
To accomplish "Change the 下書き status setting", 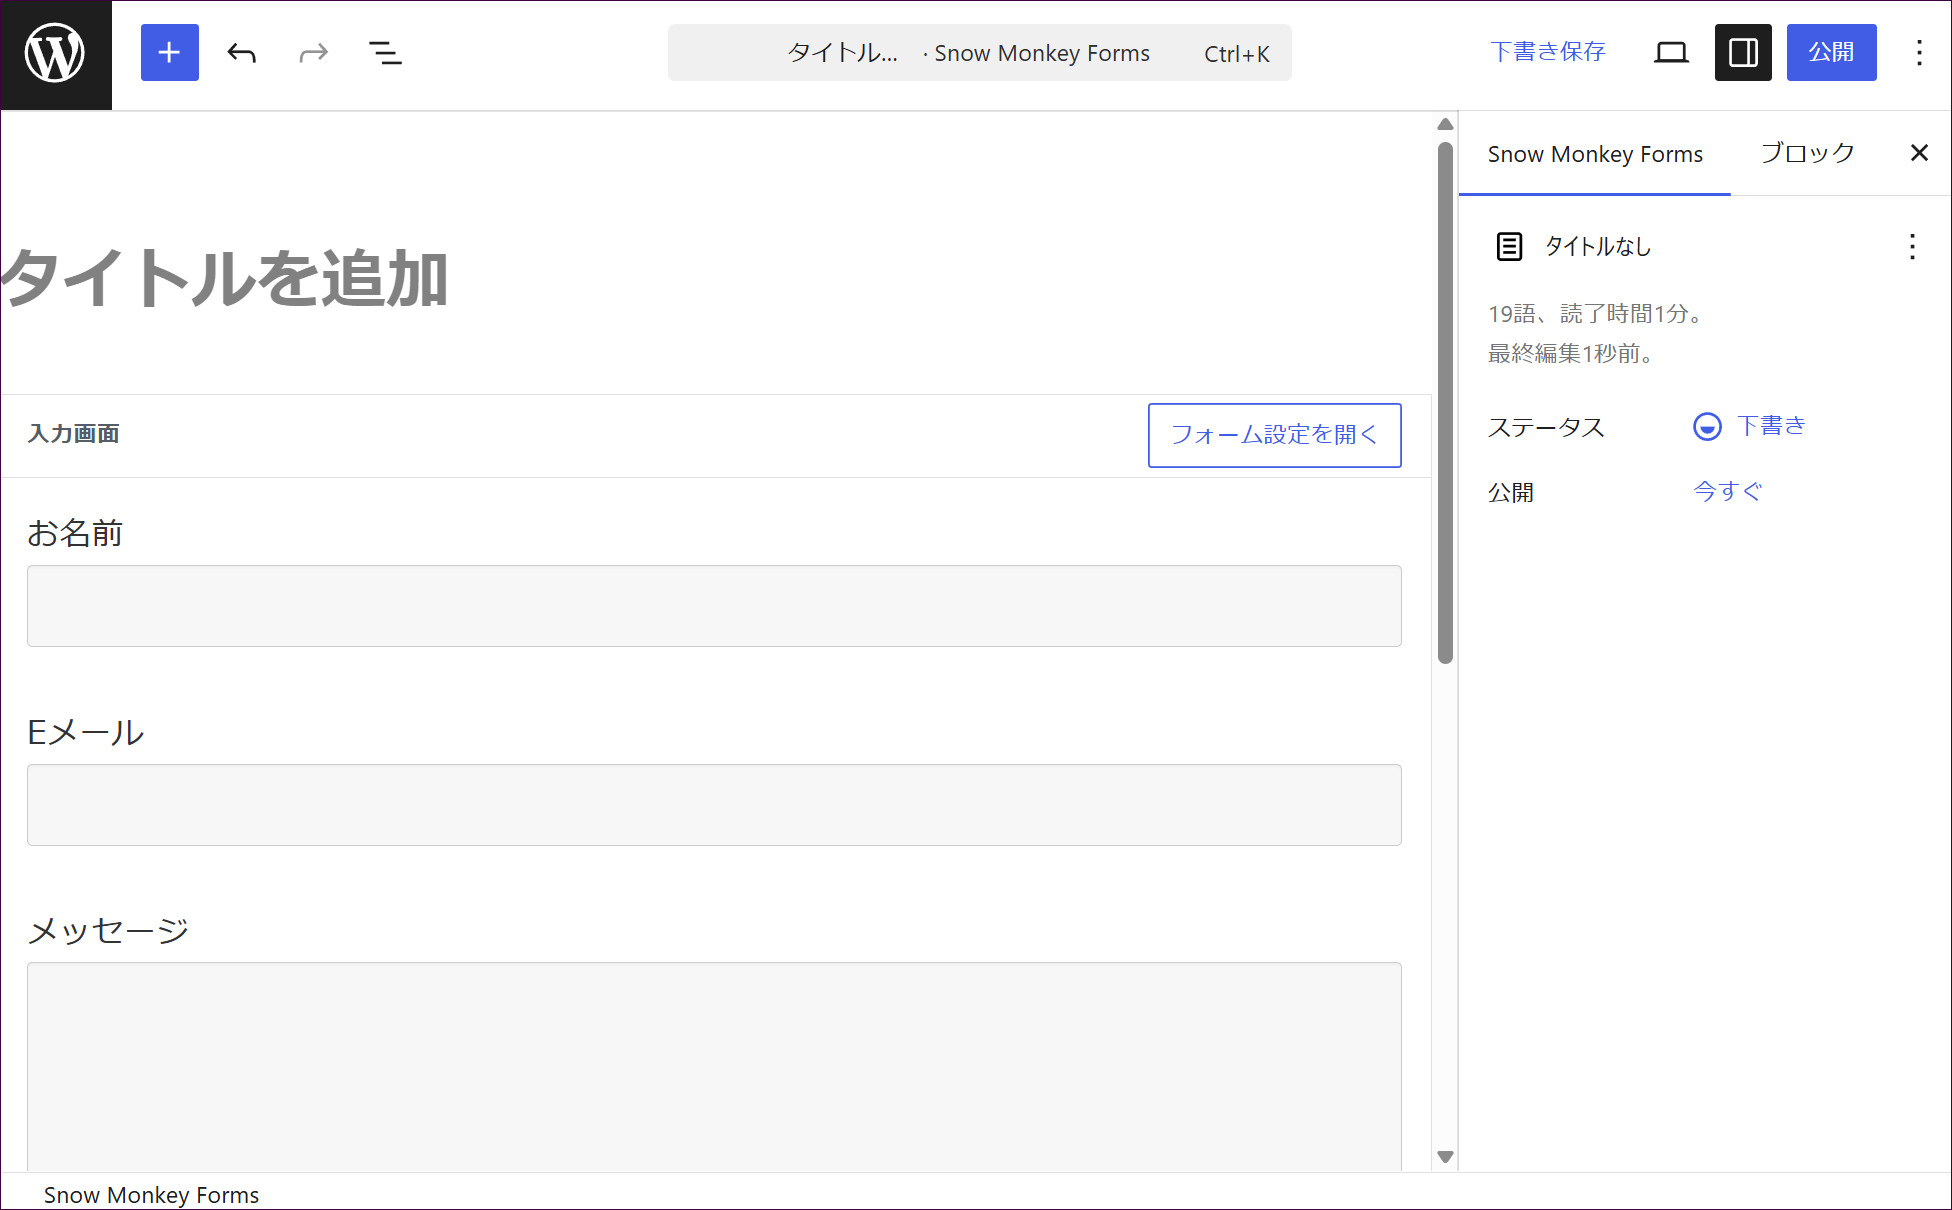I will [x=1749, y=426].
